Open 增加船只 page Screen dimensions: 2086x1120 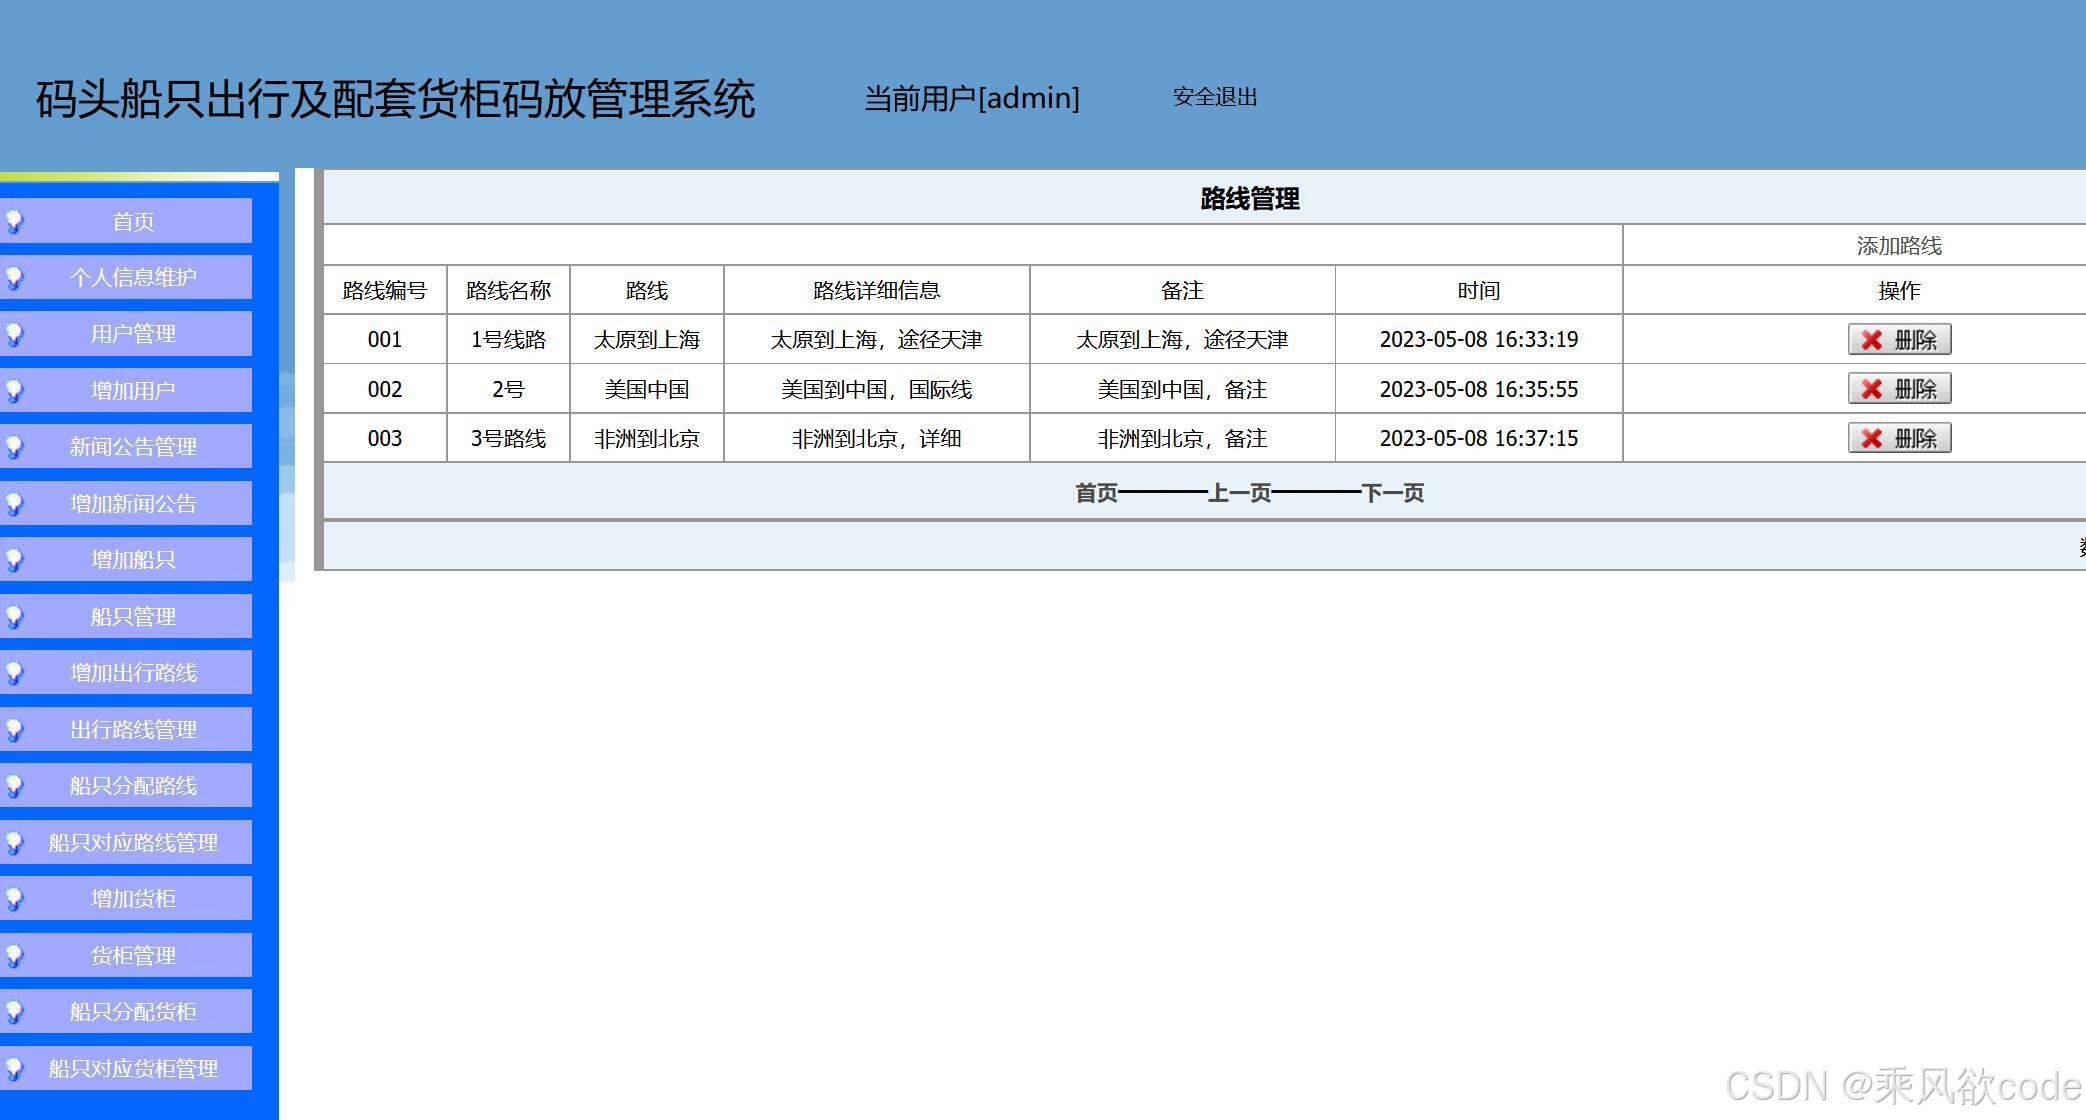pyautogui.click(x=133, y=560)
